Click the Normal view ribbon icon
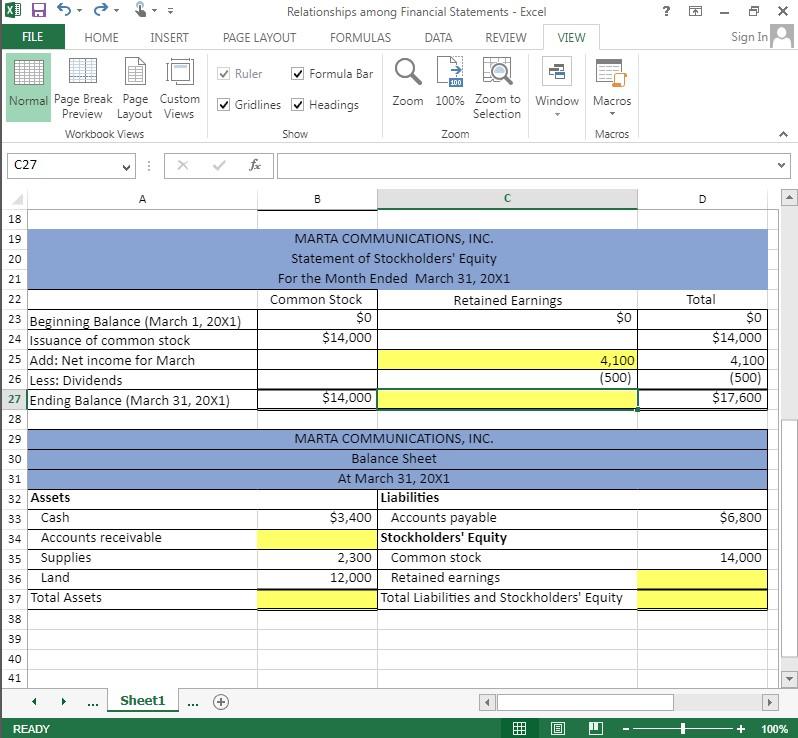 pos(28,87)
